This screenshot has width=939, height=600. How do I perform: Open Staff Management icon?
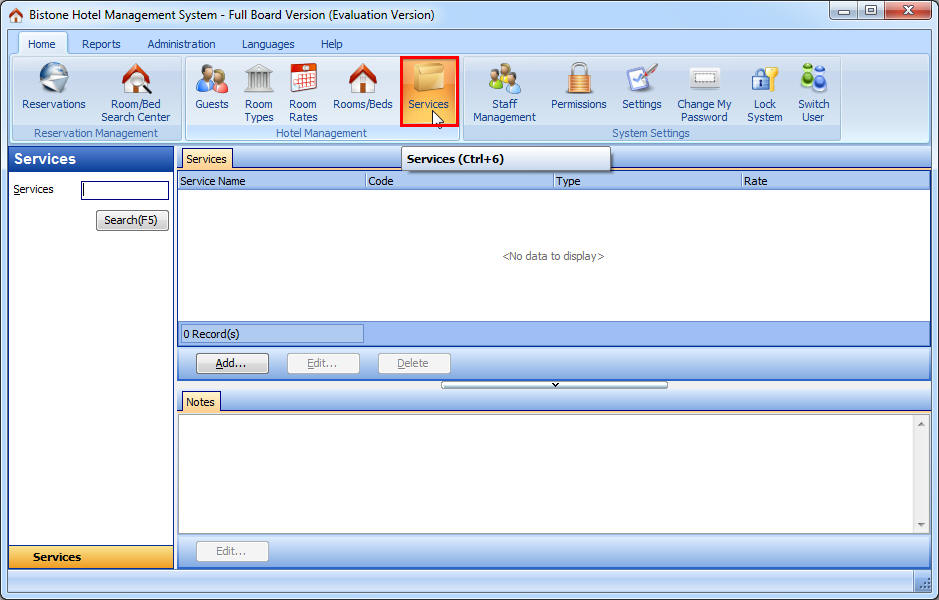(504, 91)
